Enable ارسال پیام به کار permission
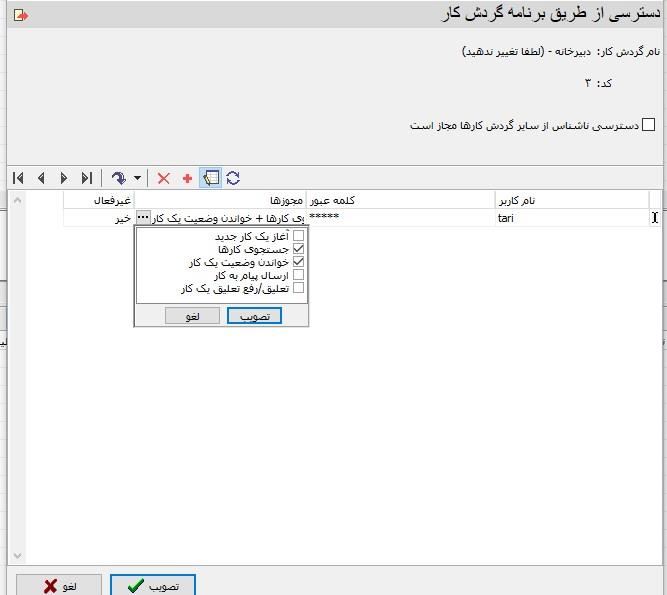This screenshot has height=595, width=667. 298,275
